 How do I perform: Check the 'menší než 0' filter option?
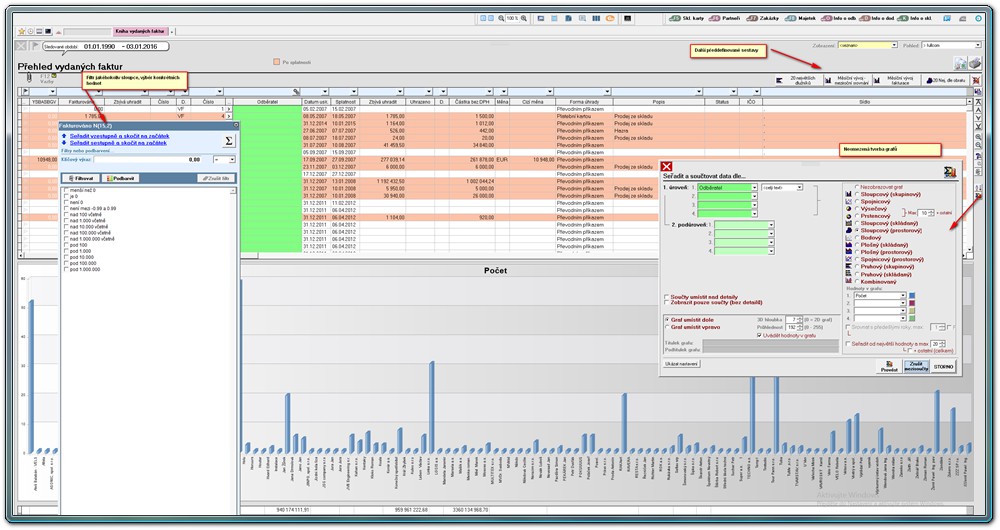coord(66,191)
